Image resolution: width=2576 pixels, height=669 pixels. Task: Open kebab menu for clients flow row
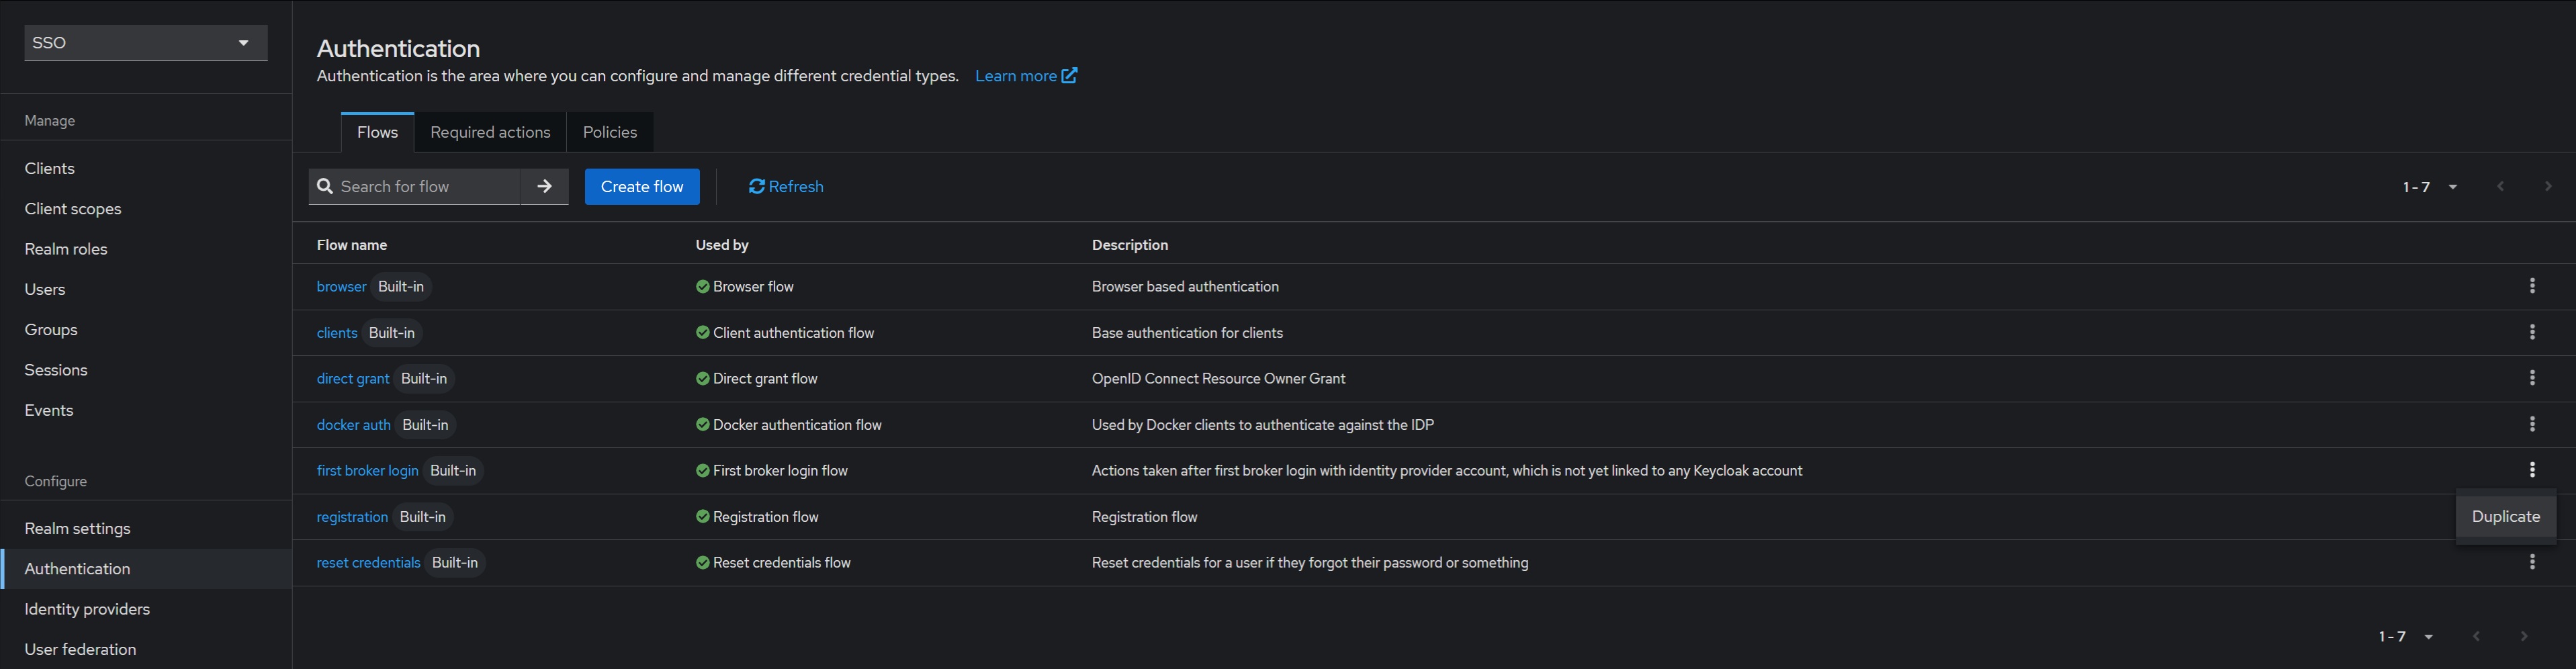click(2531, 332)
